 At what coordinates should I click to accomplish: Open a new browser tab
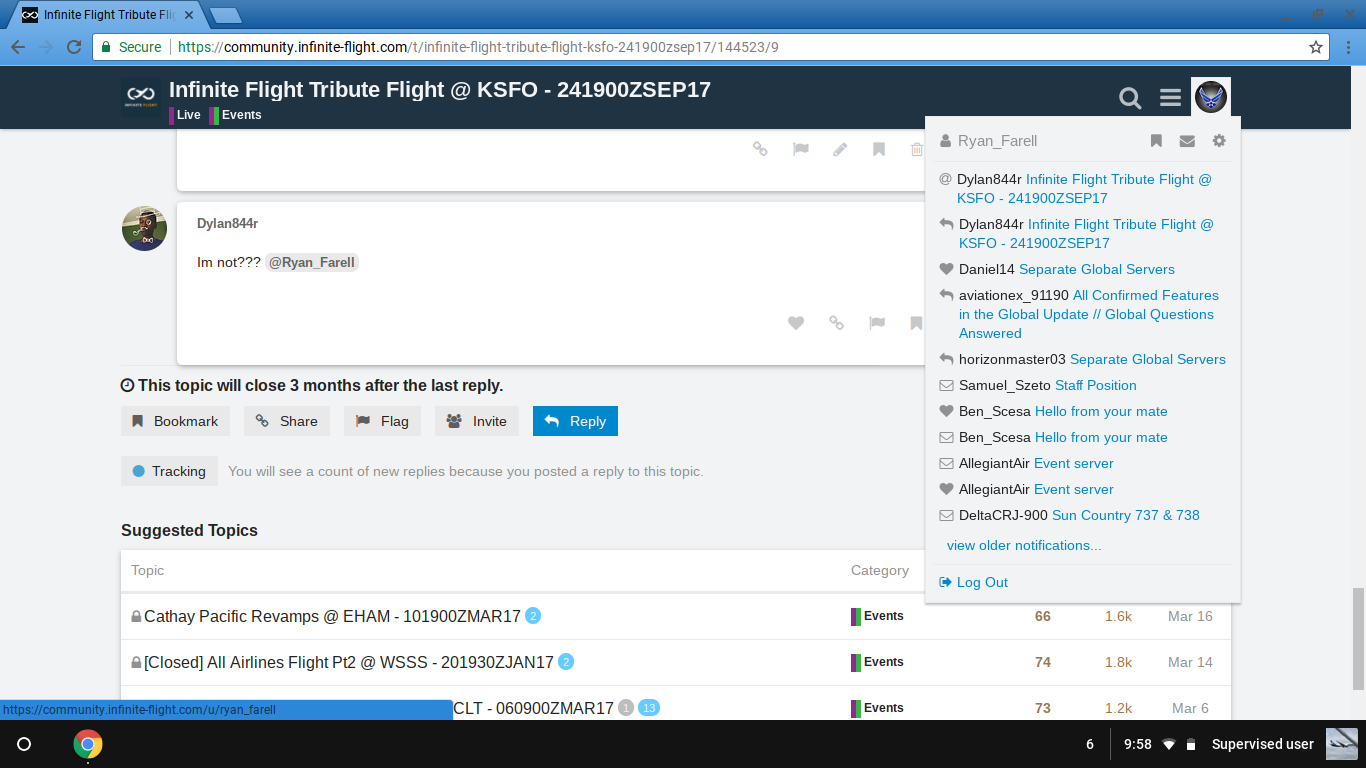tap(226, 15)
